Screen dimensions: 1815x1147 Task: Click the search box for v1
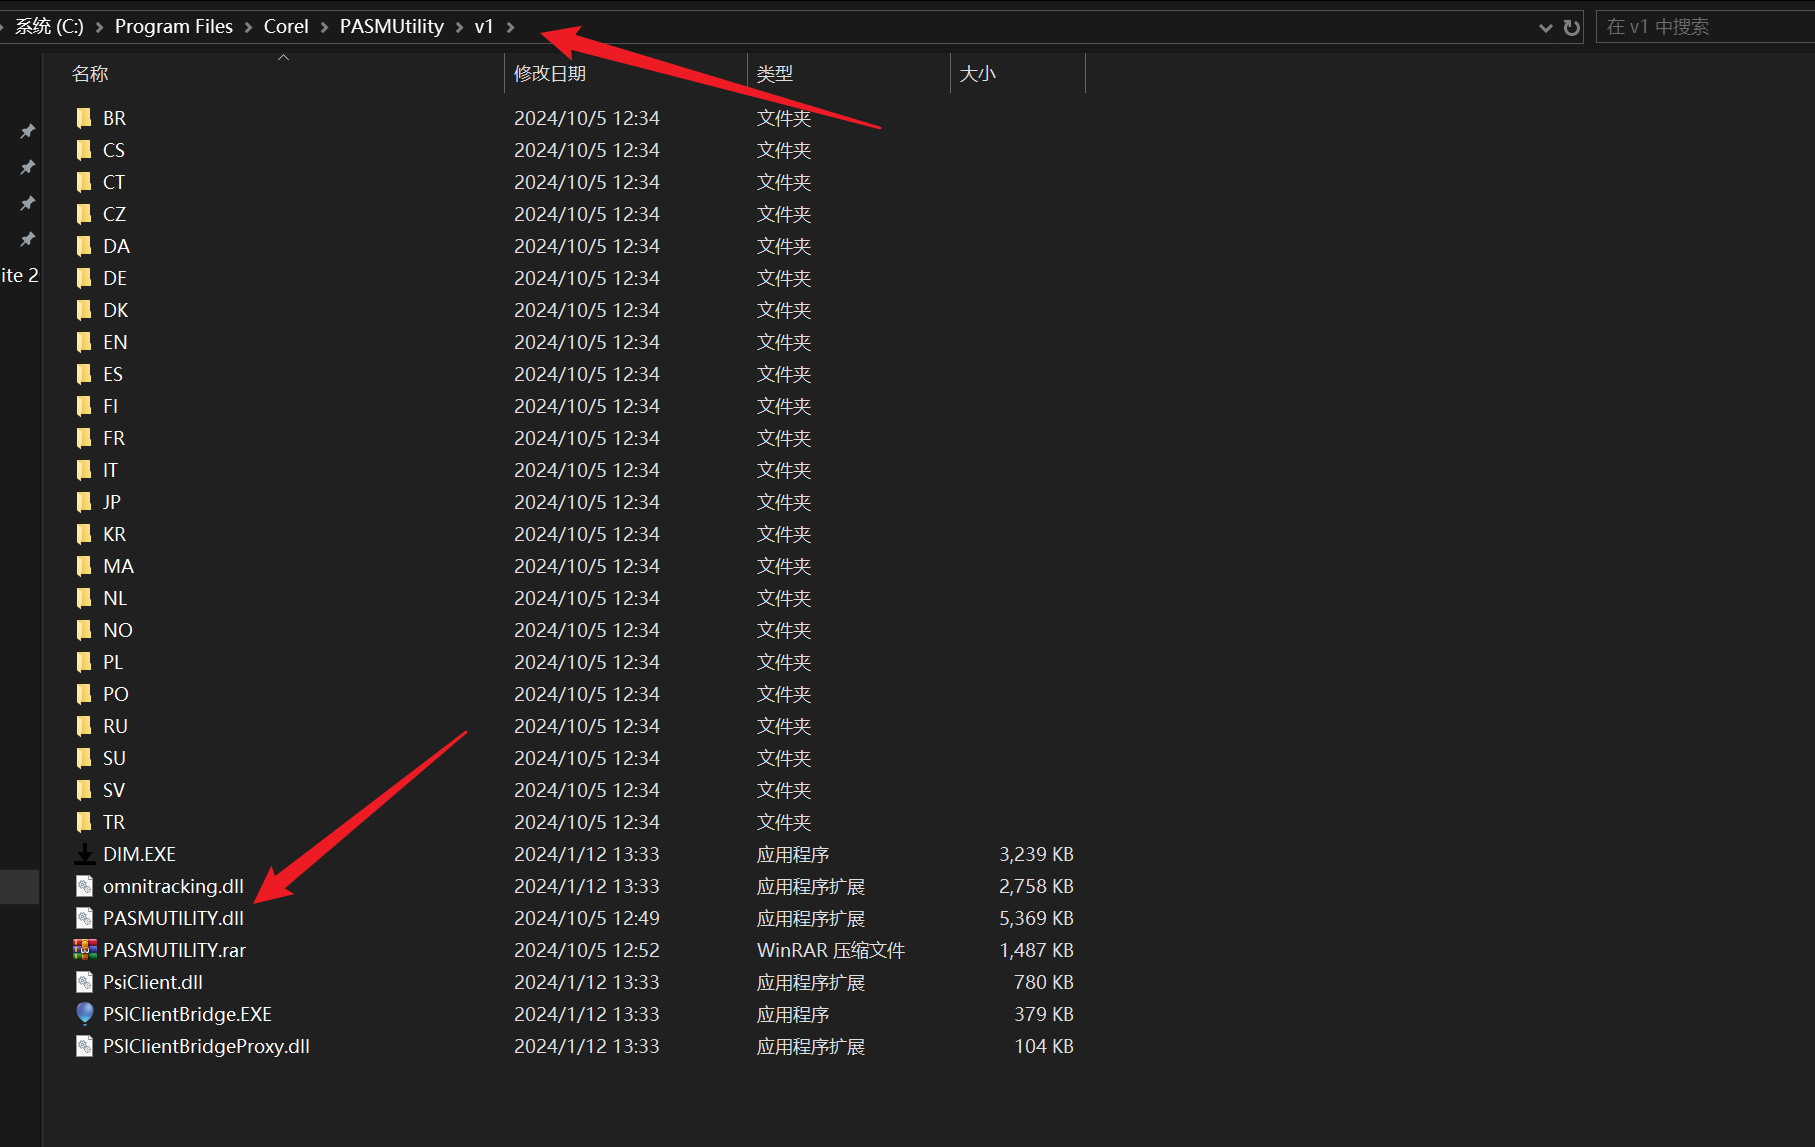click(x=1700, y=27)
